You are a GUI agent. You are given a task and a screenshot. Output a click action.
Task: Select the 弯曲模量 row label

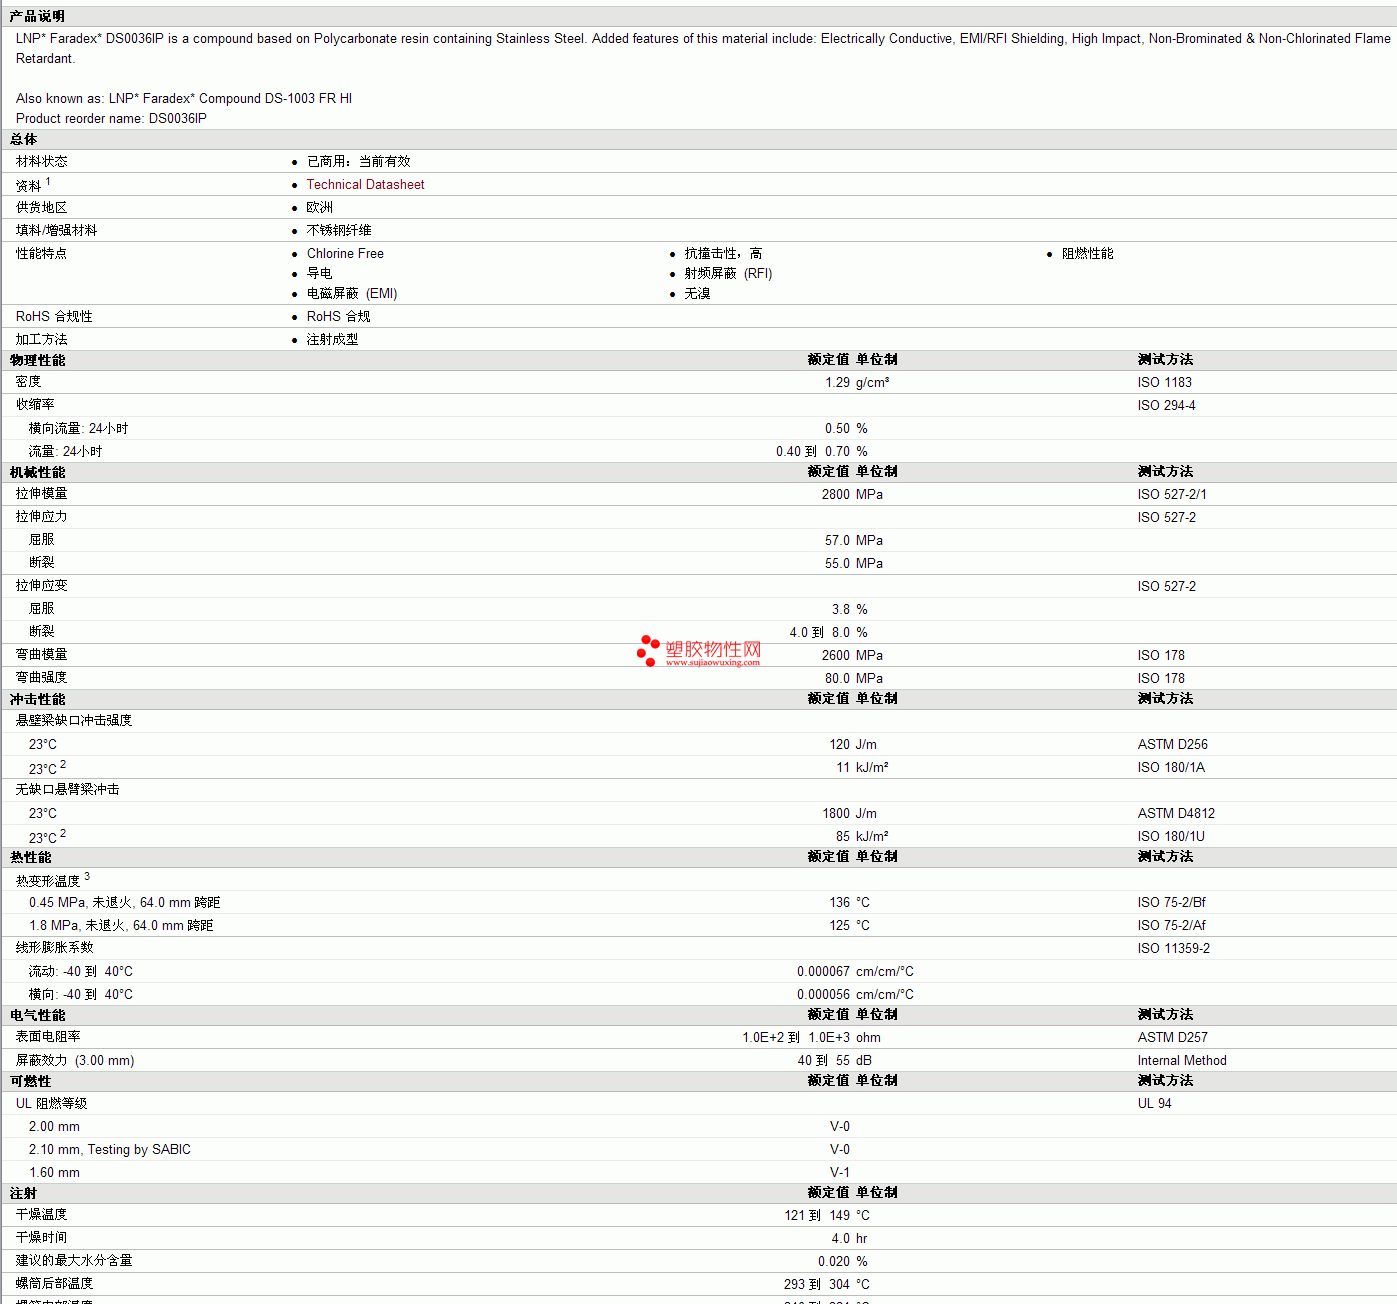(42, 655)
